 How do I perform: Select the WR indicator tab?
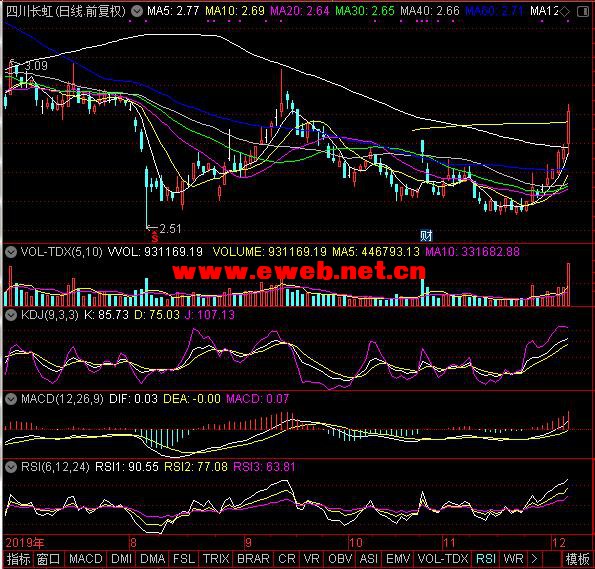[x=513, y=559]
